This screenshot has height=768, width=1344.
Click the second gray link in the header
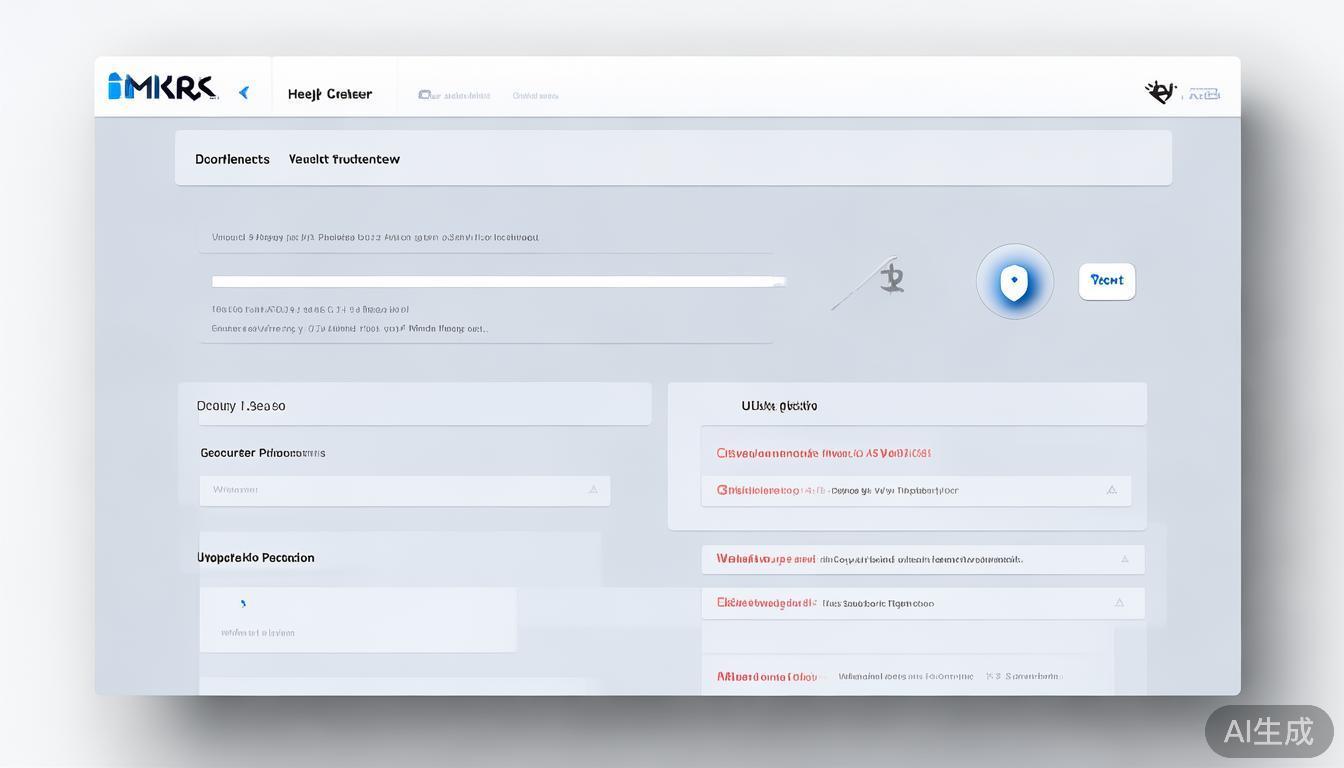(535, 96)
